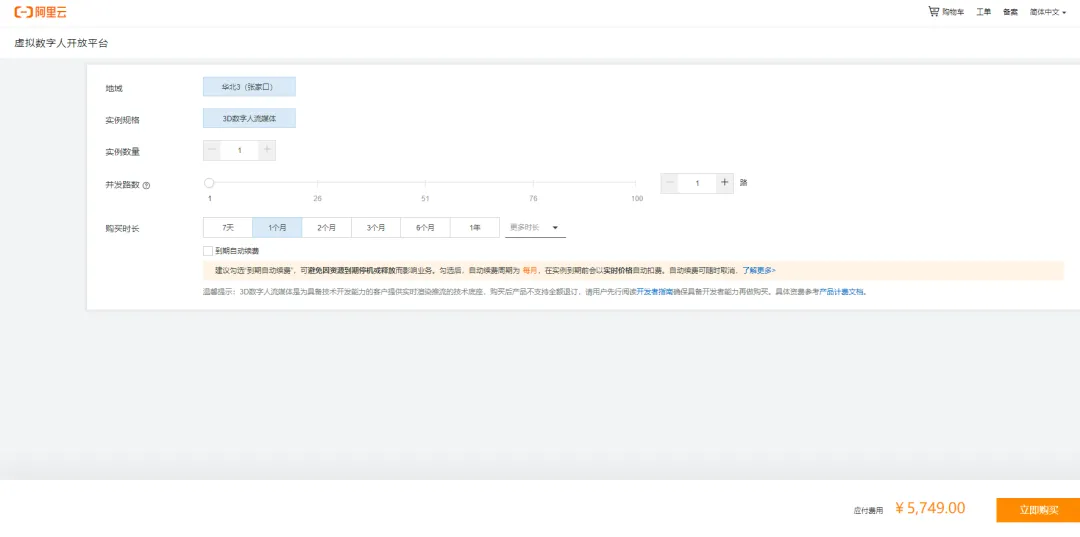Image resolution: width=1080 pixels, height=537 pixels.
Task: Decrease instance quantity with minus button
Action: pyautogui.click(x=212, y=150)
